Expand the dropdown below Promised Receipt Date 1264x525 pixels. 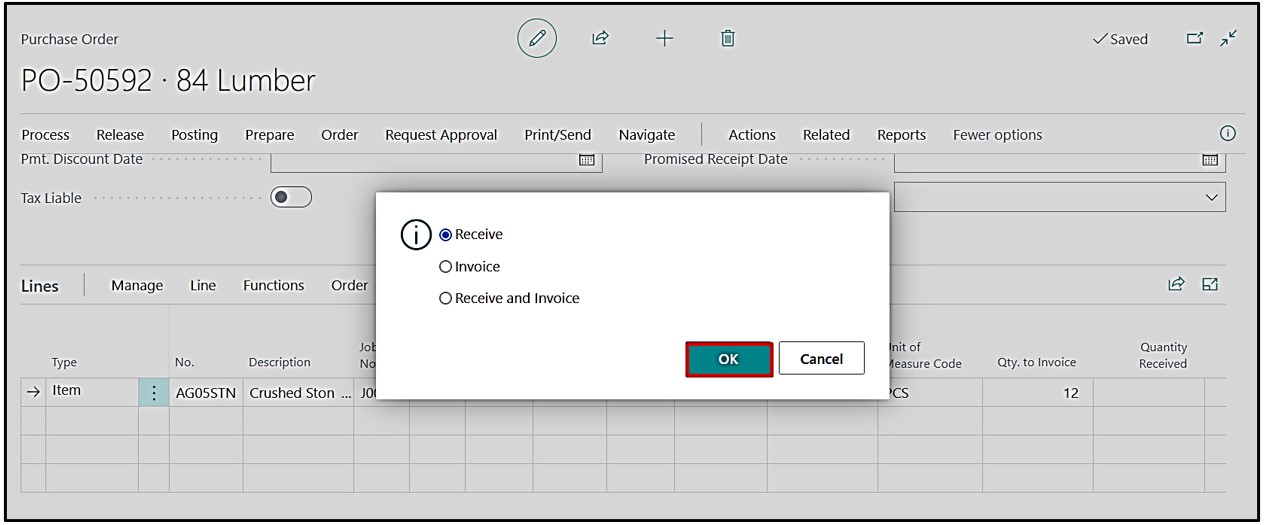pyautogui.click(x=1212, y=198)
